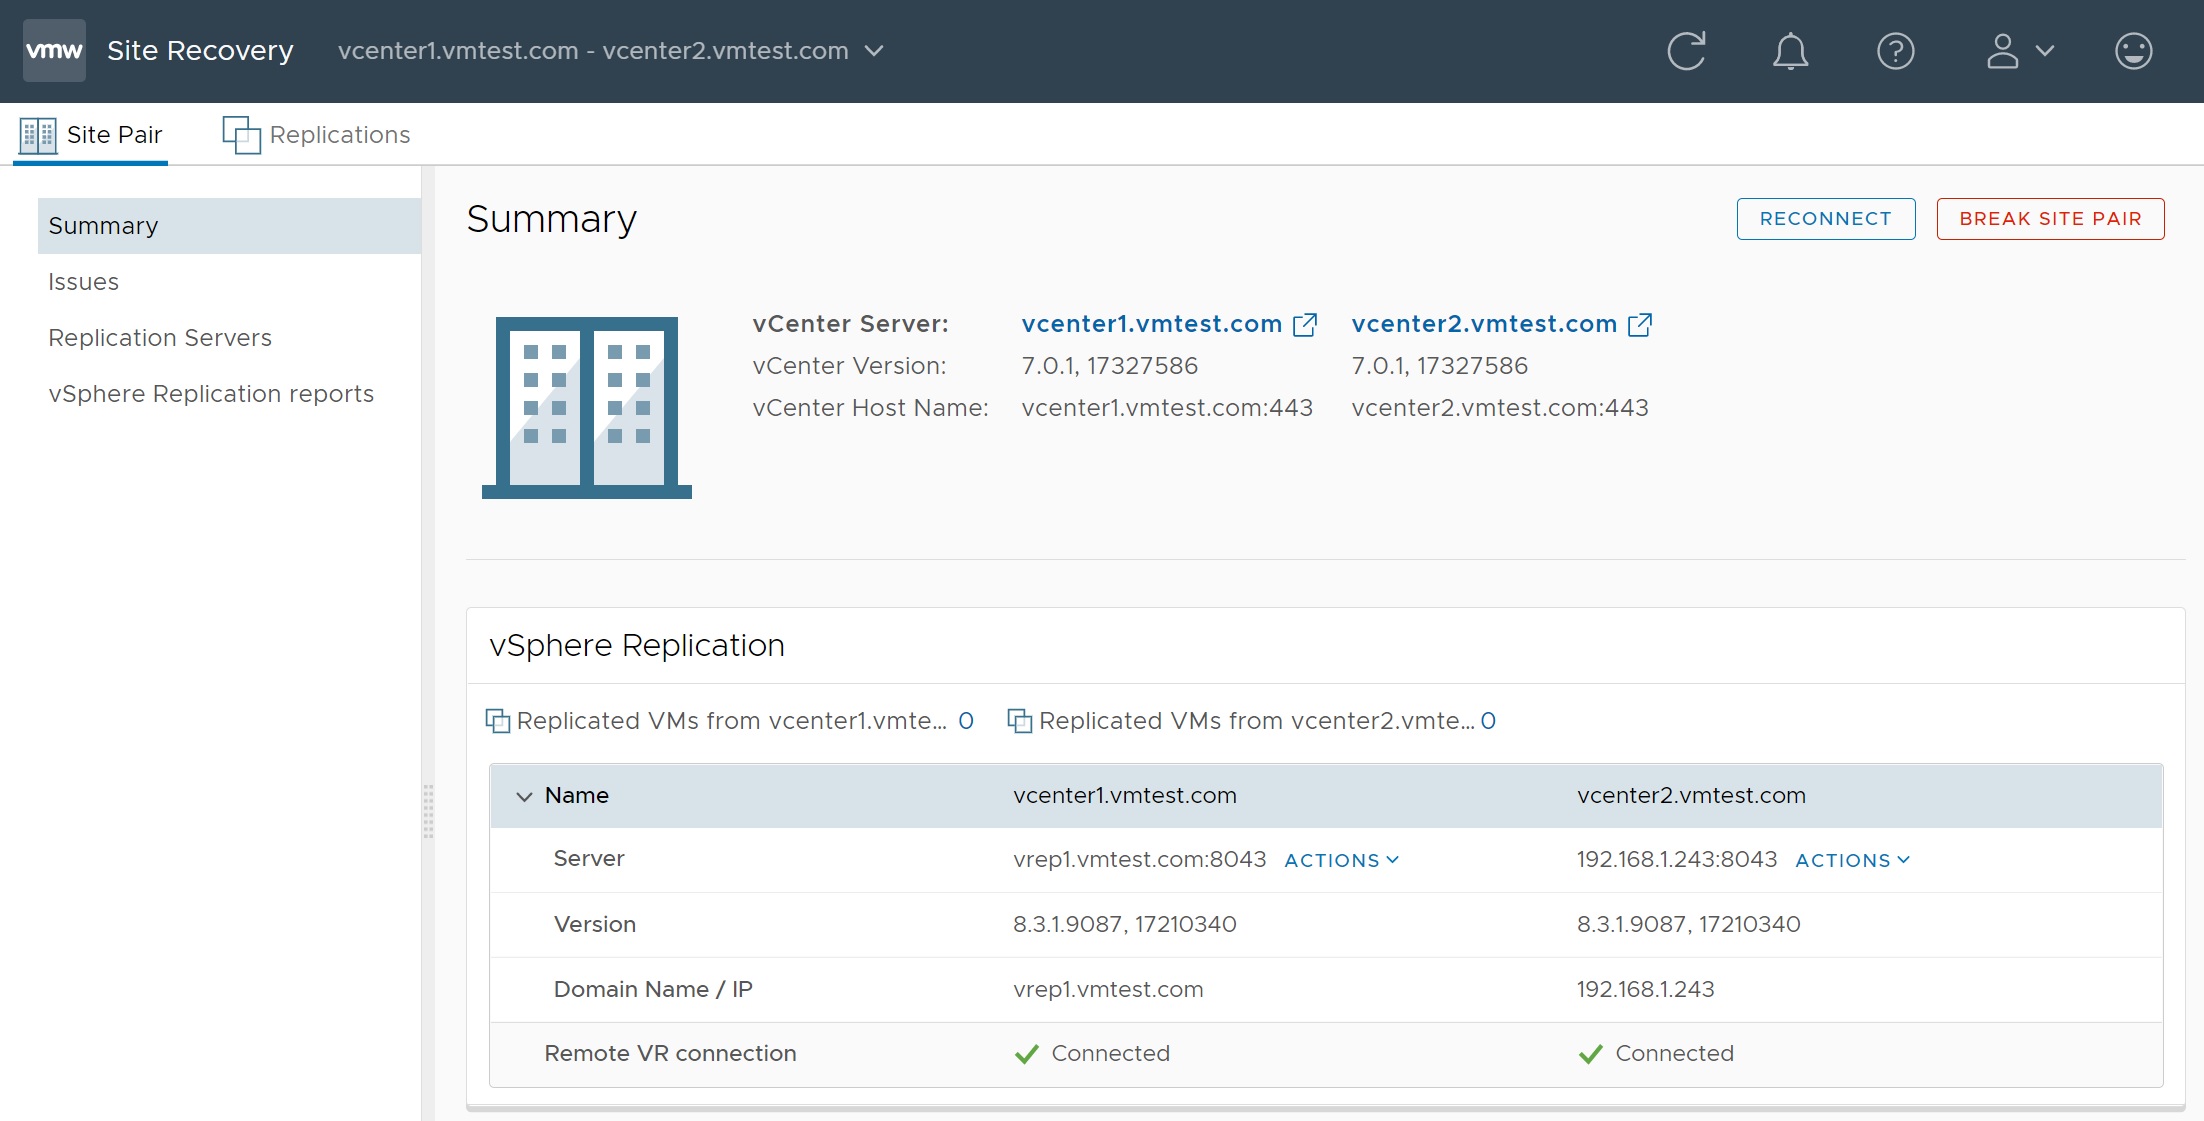Click the RECONNECT button
This screenshot has width=2204, height=1121.
click(1825, 219)
